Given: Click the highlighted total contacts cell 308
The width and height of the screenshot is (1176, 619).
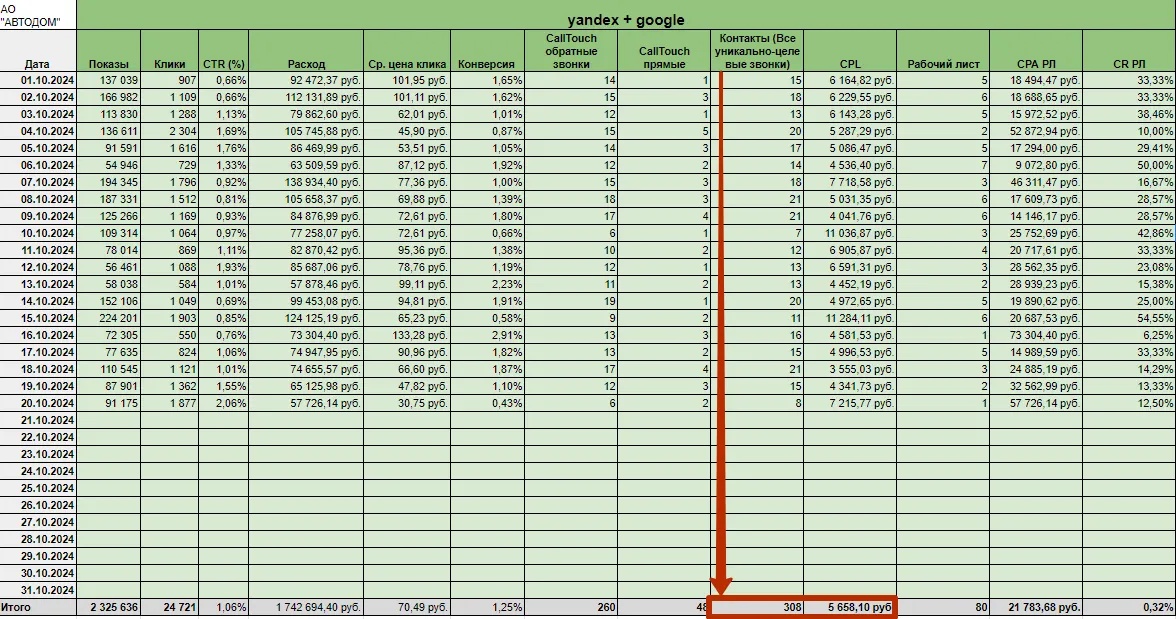Looking at the screenshot, I should click(757, 607).
